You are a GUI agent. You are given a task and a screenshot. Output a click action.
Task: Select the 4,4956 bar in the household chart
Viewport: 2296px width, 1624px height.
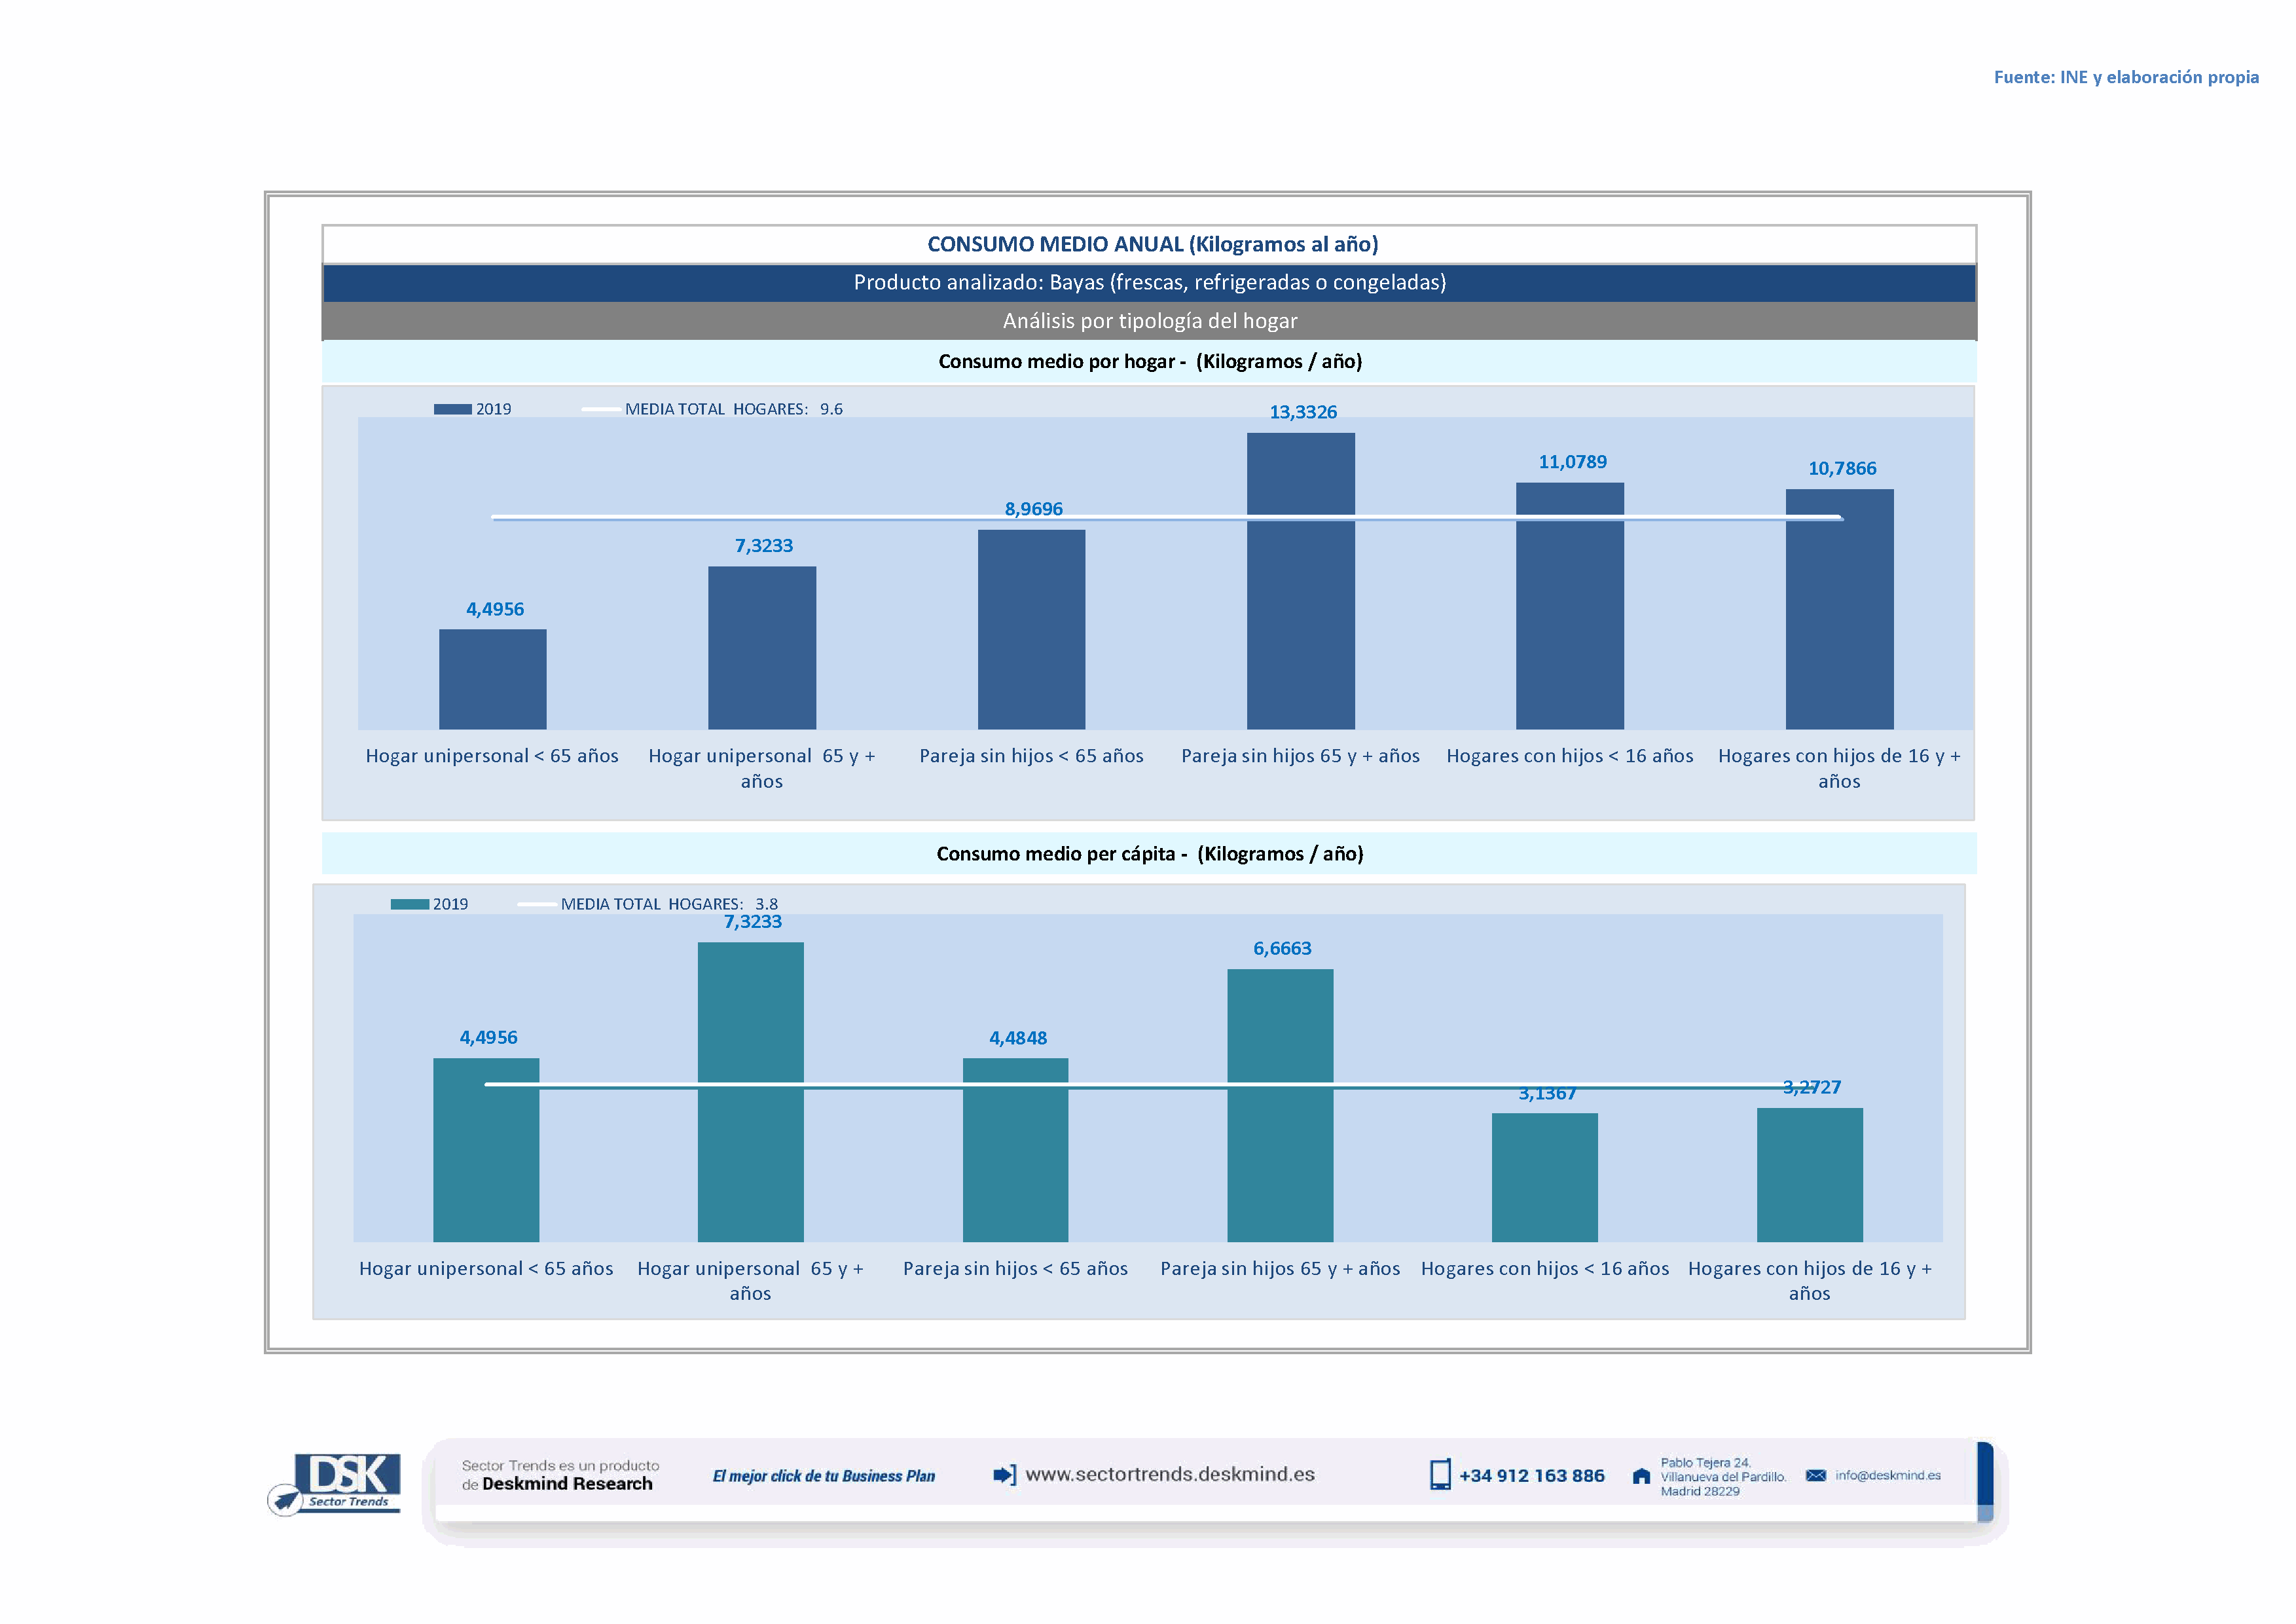coord(492,679)
